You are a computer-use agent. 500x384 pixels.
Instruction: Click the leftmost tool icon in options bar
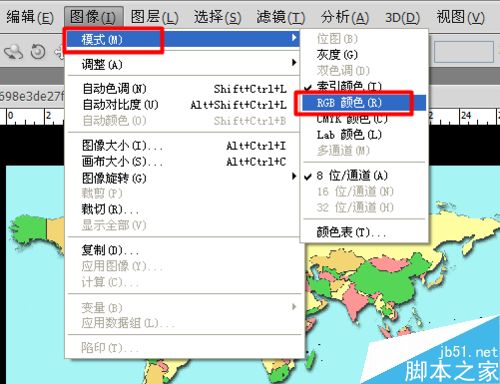pos(13,52)
